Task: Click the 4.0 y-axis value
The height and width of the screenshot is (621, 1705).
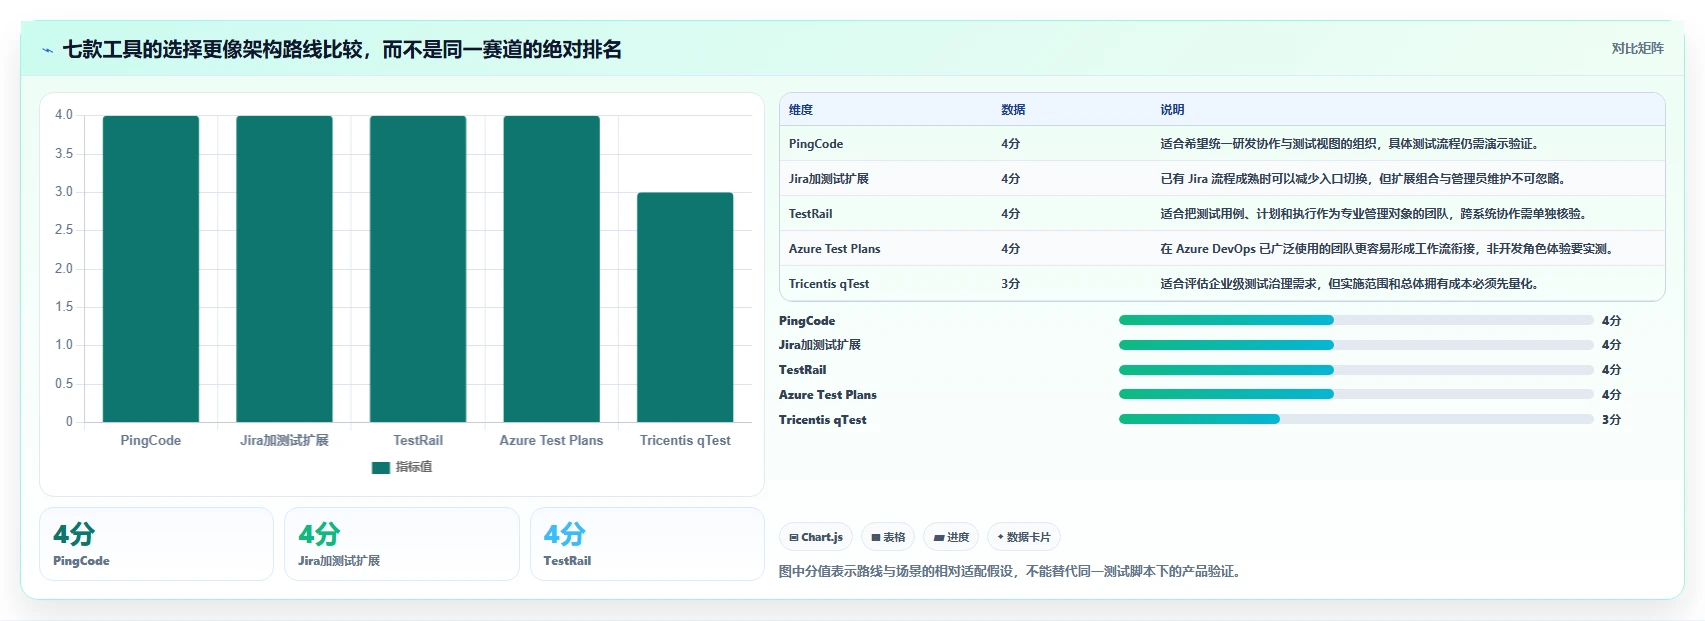Action: [64, 115]
